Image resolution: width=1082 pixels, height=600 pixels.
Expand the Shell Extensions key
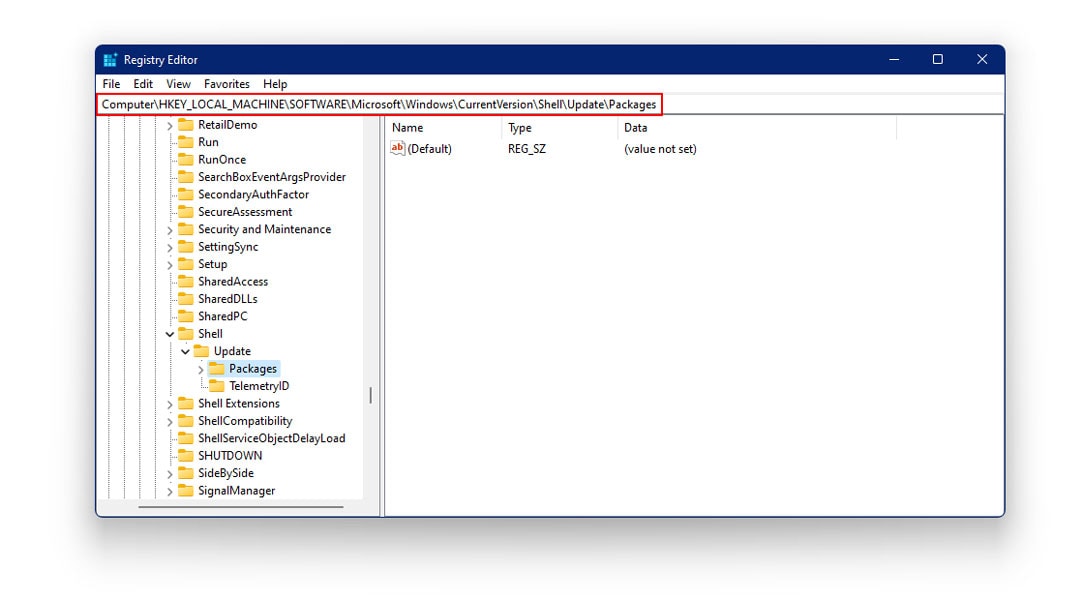(x=170, y=404)
